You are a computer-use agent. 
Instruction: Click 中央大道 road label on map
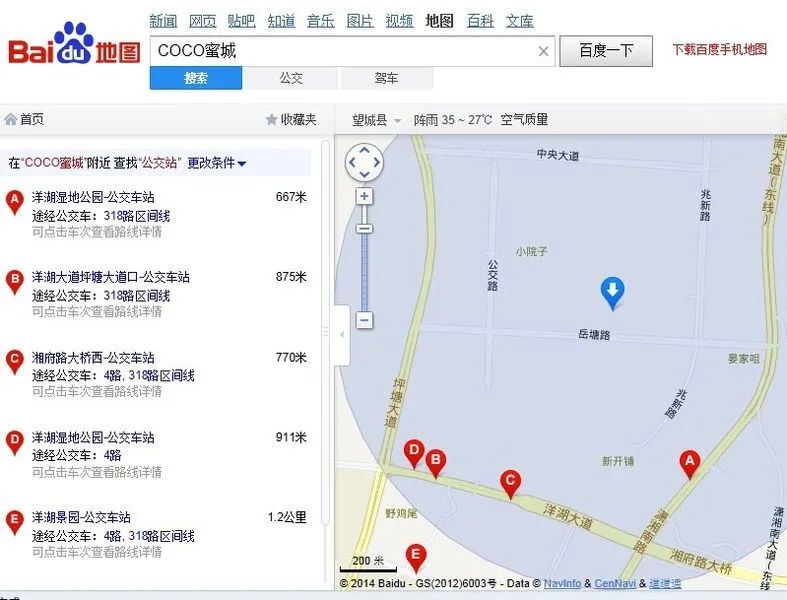[x=558, y=155]
